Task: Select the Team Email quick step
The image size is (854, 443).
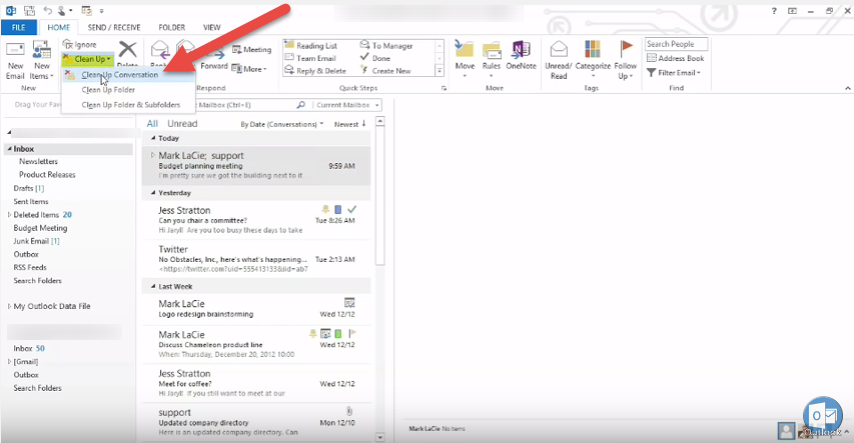Action: 310,58
